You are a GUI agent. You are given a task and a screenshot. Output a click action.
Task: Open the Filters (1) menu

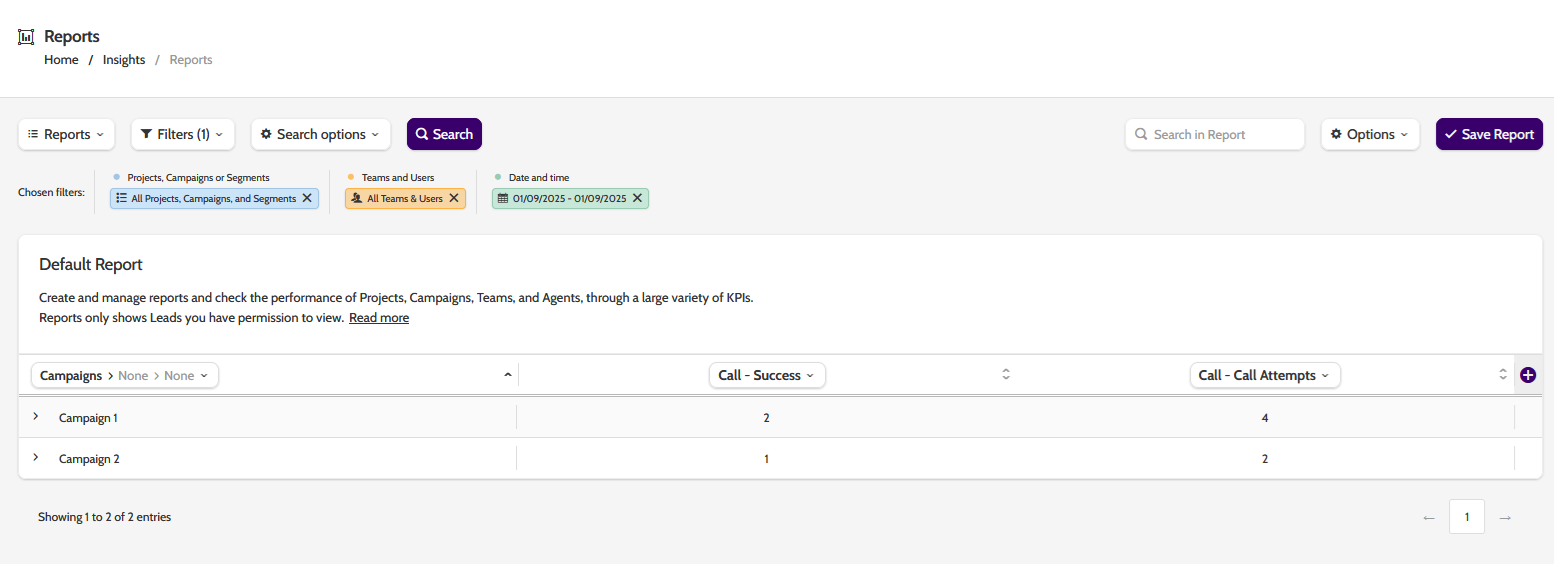coord(182,134)
